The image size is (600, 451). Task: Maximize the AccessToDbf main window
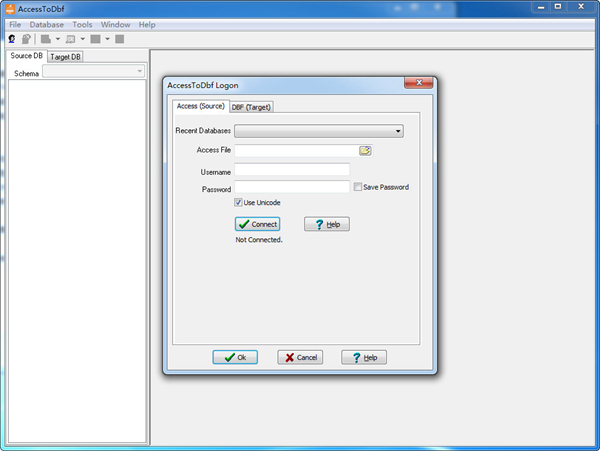coord(558,7)
